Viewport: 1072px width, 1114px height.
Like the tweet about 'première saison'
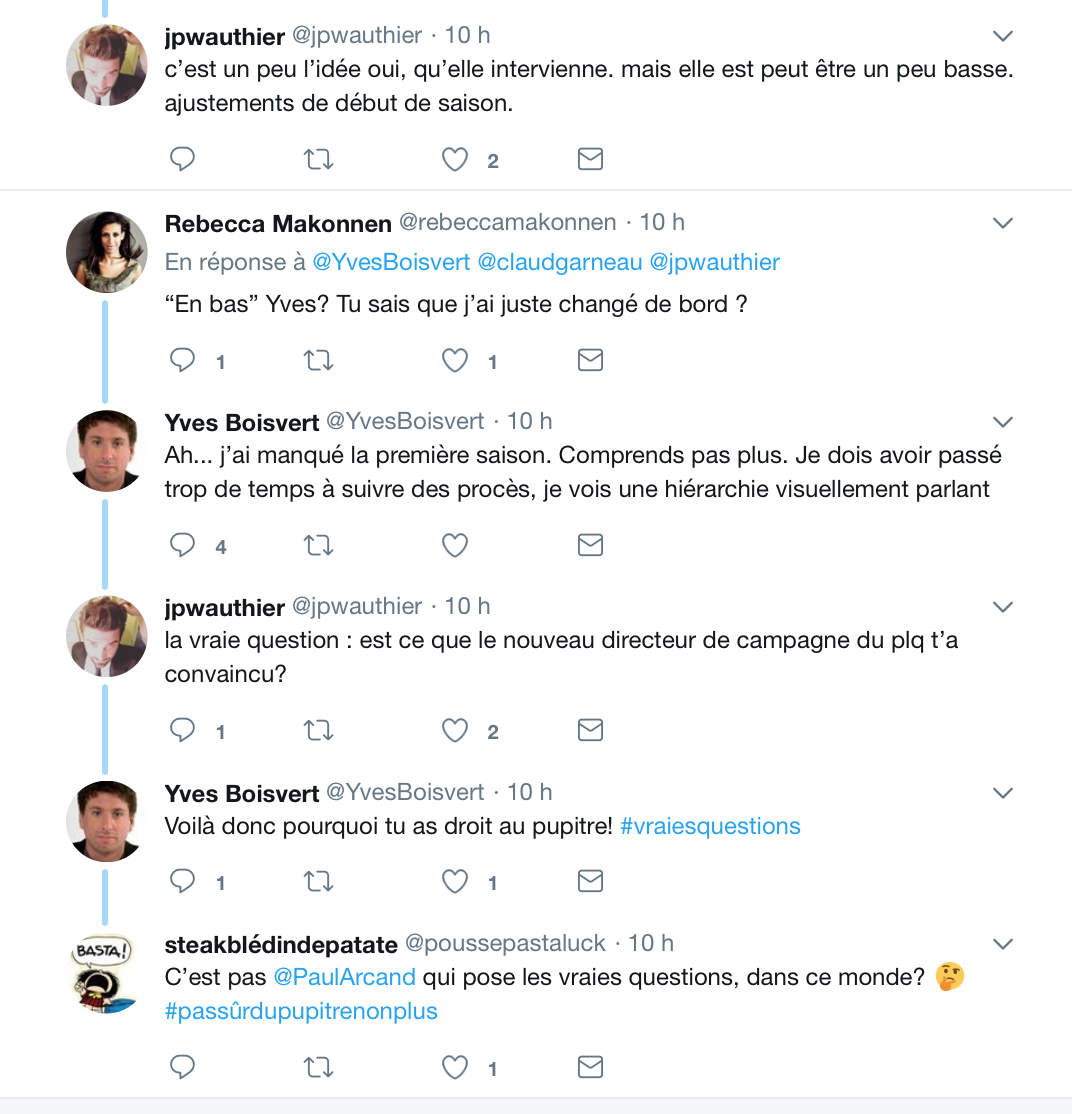[x=455, y=545]
